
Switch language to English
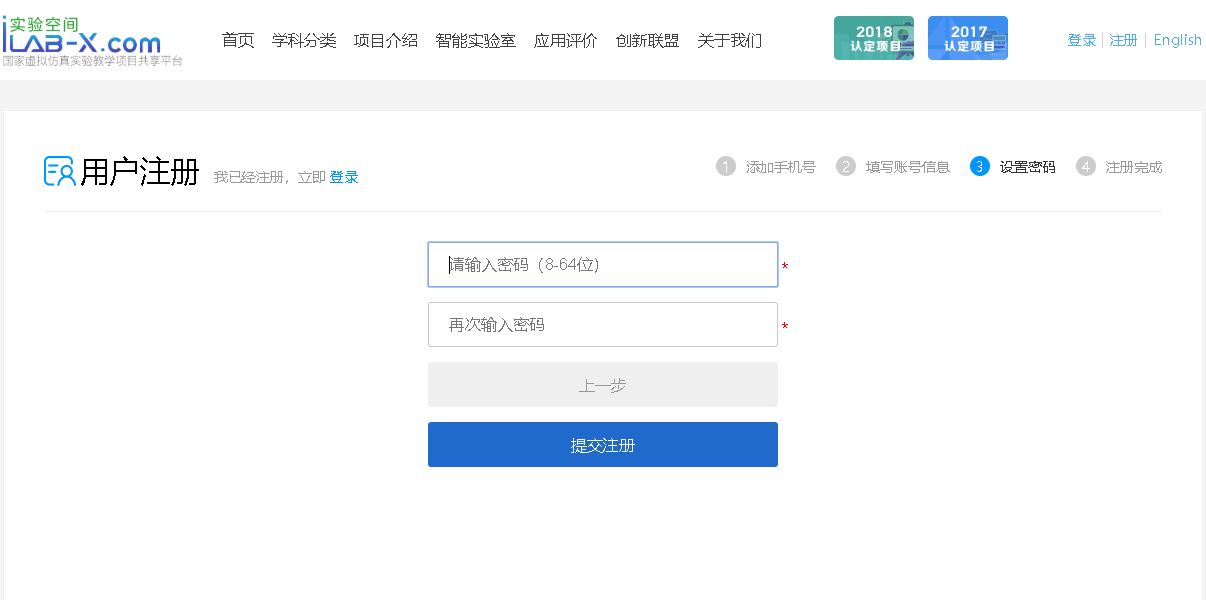(1177, 40)
